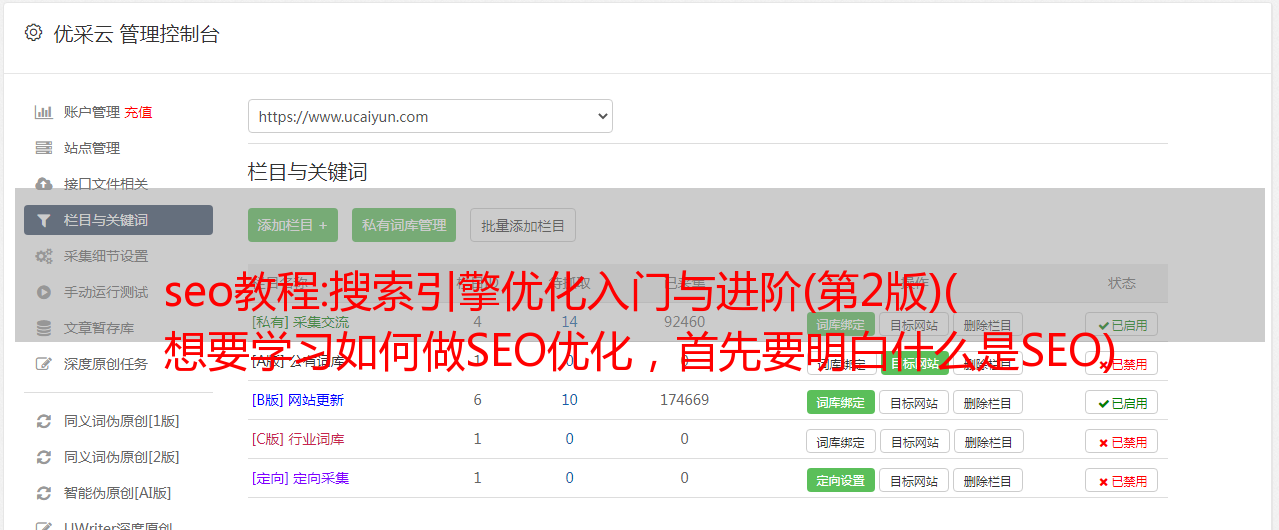The width and height of the screenshot is (1279, 530).
Task: Click the refresh icon next to 同义词伪原创[2版]
Action: tap(44, 457)
